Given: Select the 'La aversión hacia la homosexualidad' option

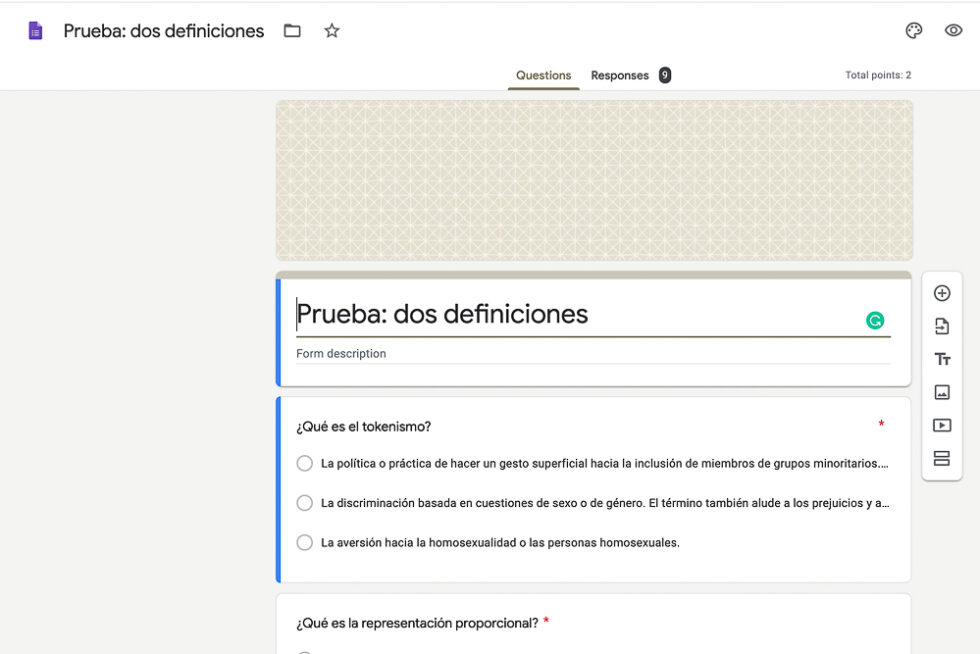Looking at the screenshot, I should [305, 543].
